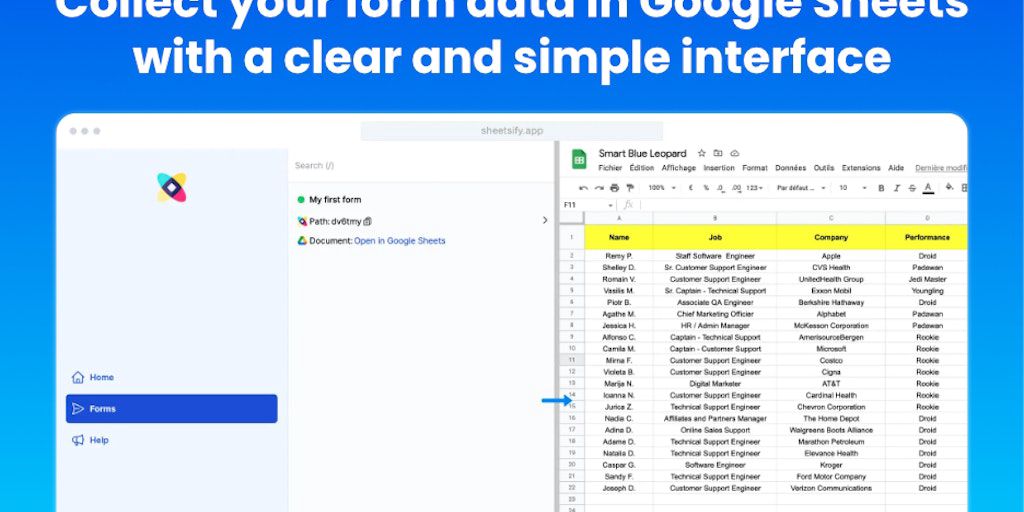Image resolution: width=1024 pixels, height=512 pixels.
Task: Select the cell Berkshire Hathaway
Action: click(x=831, y=302)
